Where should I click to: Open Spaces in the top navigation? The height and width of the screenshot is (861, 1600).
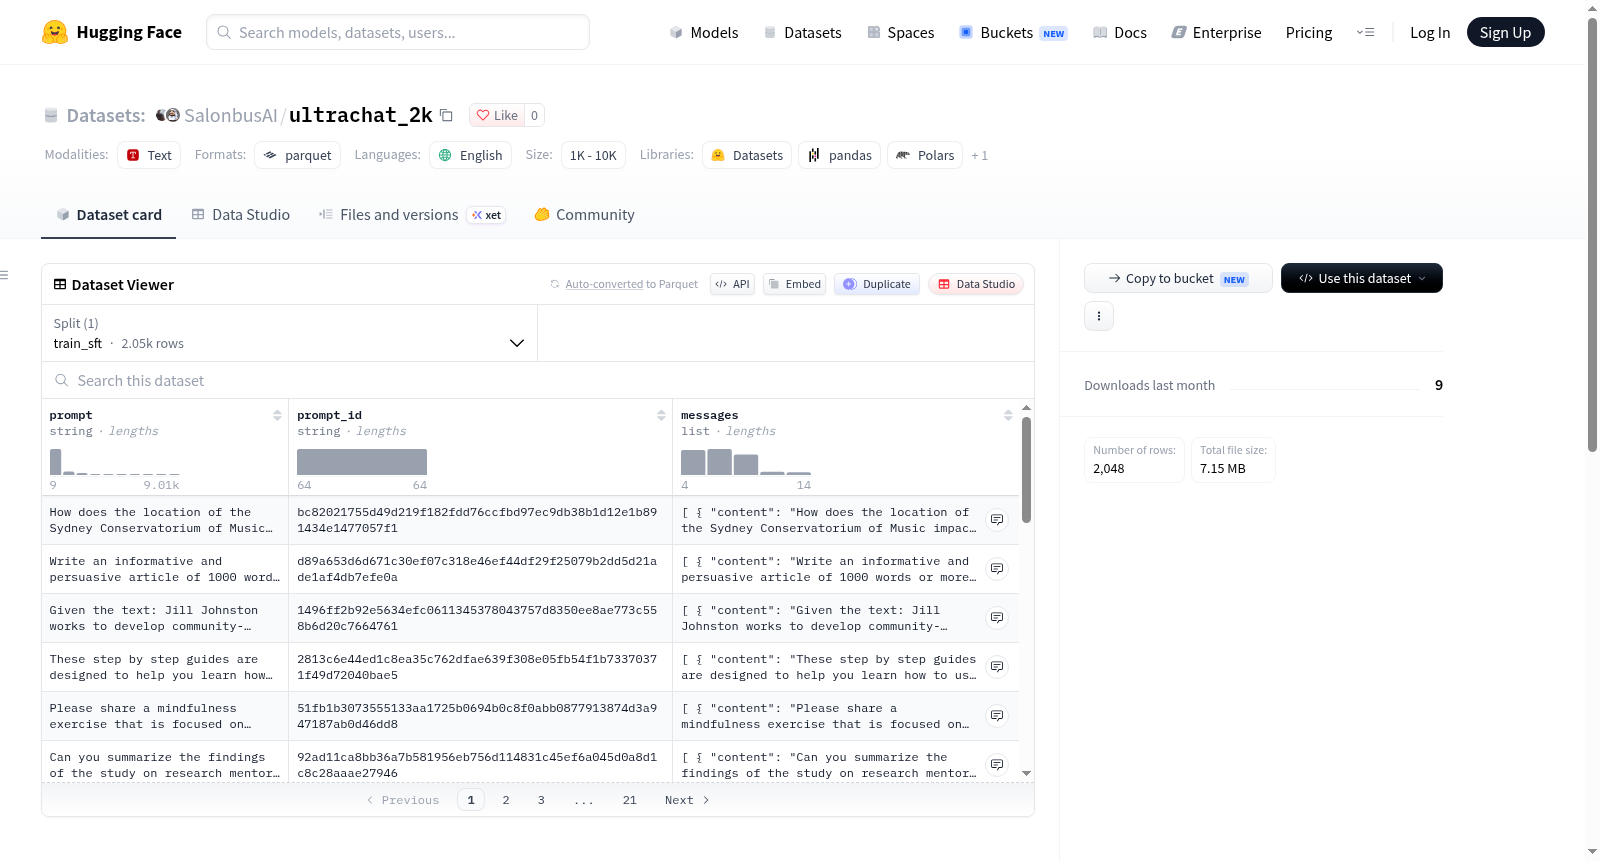[901, 33]
